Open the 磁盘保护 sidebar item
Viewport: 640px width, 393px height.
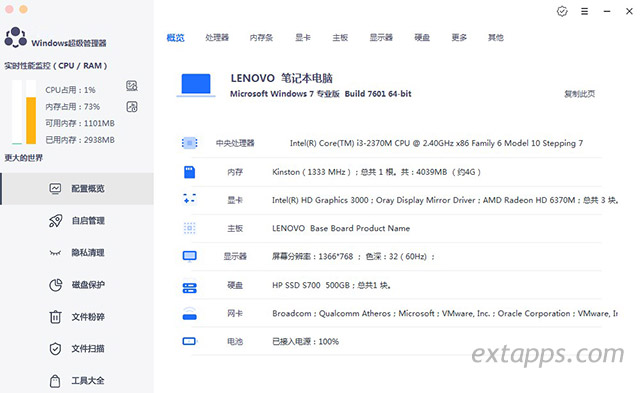78,284
